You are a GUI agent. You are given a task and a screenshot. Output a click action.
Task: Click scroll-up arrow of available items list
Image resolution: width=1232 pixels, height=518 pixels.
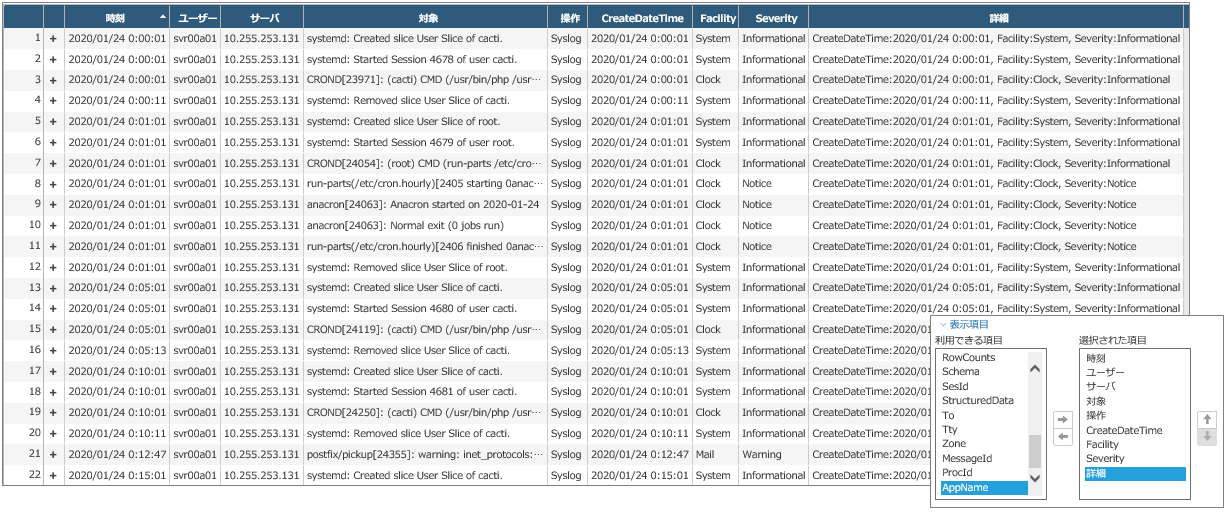(x=1035, y=368)
